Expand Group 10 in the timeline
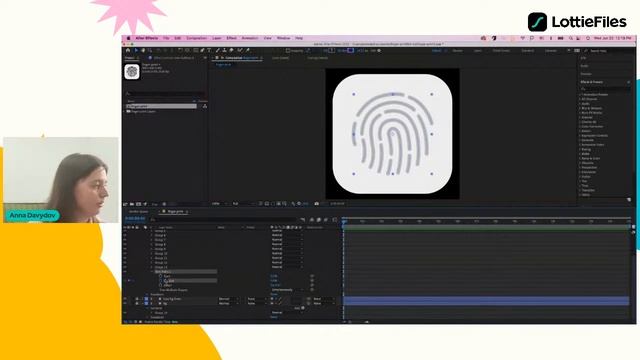 point(152,253)
